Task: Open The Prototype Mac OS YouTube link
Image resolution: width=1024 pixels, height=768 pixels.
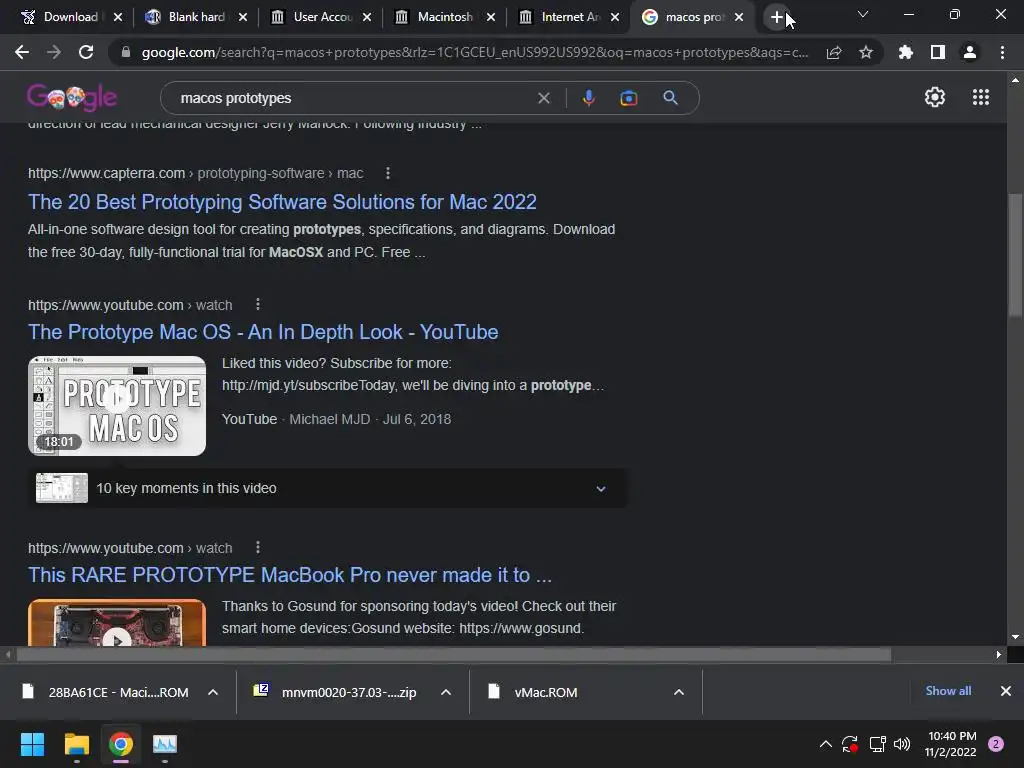Action: tap(263, 332)
